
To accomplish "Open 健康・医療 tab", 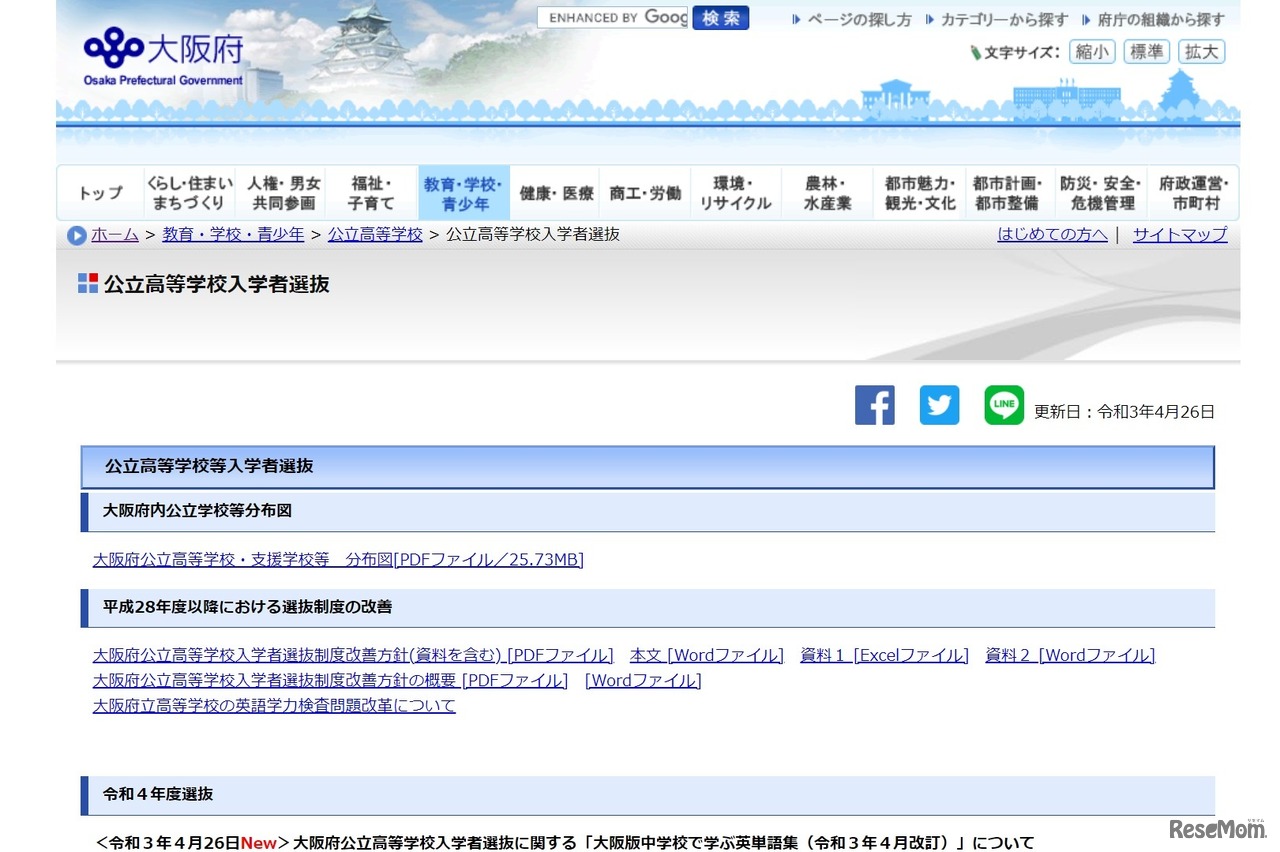I will (x=556, y=193).
